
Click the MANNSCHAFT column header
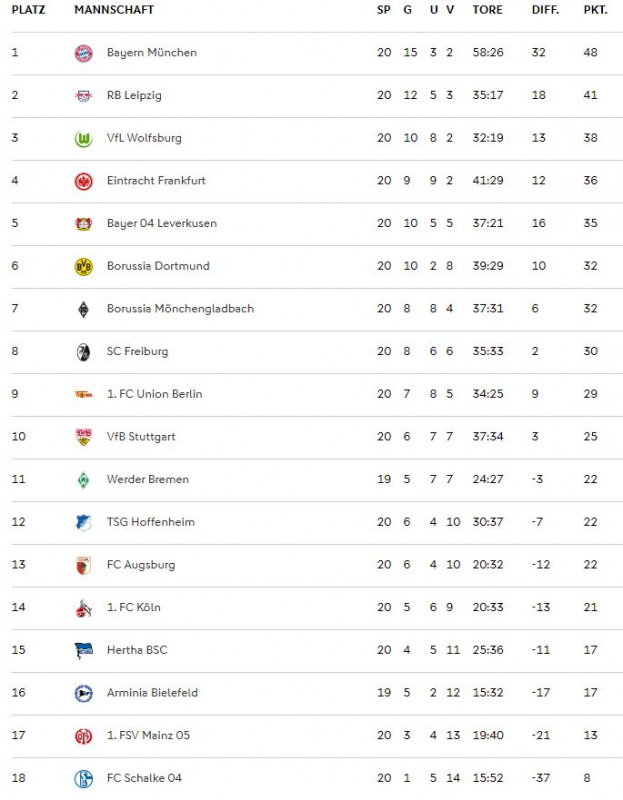114,10
